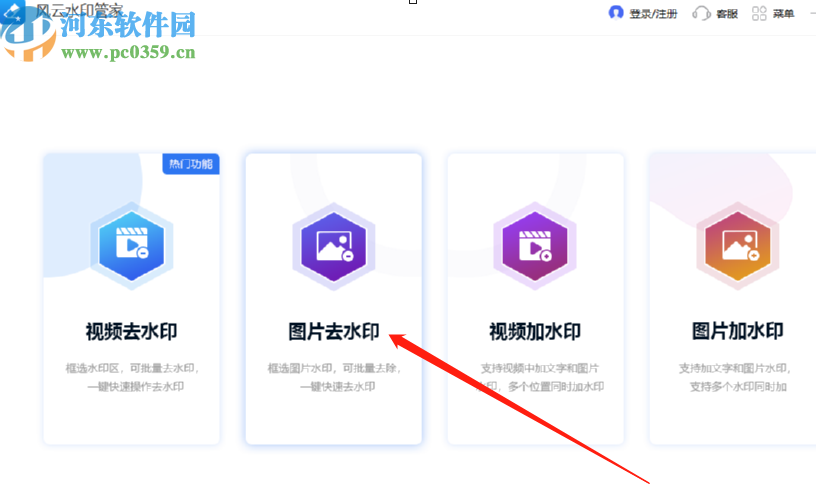Viewport: 816px width, 490px height.
Task: Open 登录/注册 login link
Action: 653,14
